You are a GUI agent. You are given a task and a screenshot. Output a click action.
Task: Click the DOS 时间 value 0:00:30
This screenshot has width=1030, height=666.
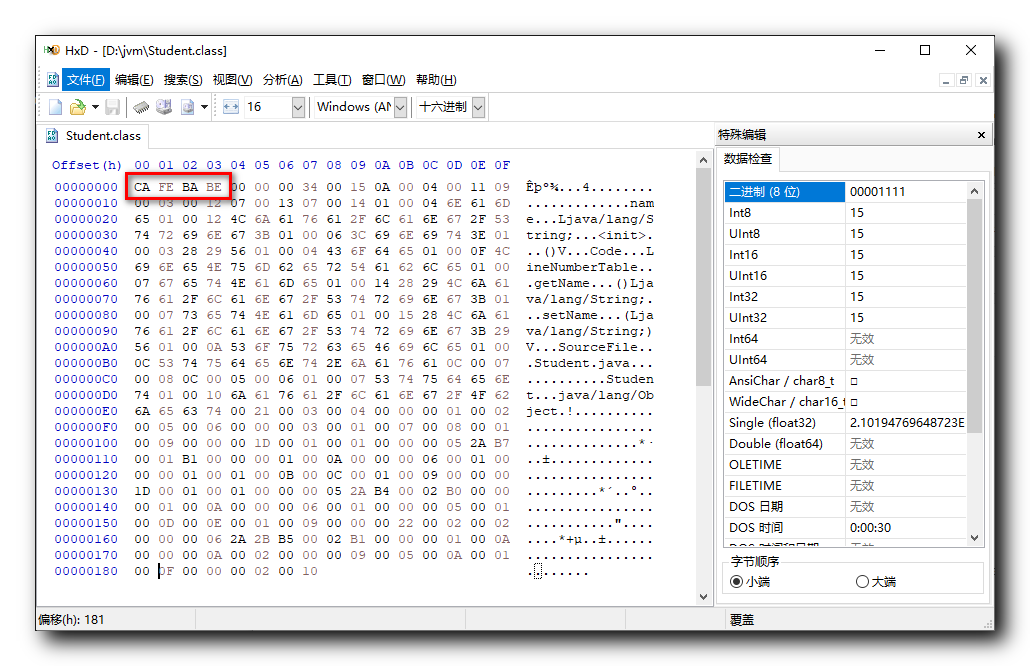870,528
